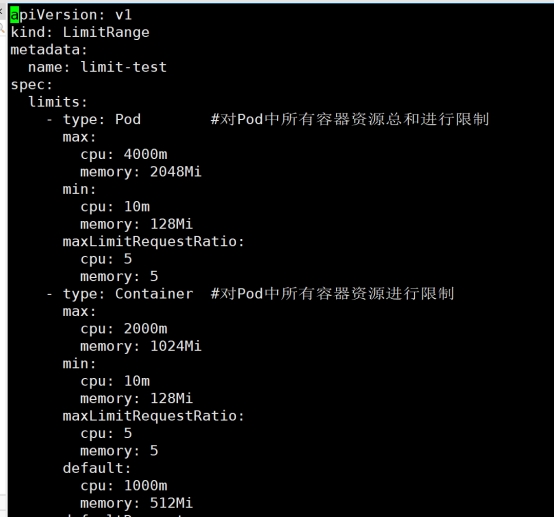Click cpu: 2000m value
This screenshot has width=554, height=517.
click(124, 329)
